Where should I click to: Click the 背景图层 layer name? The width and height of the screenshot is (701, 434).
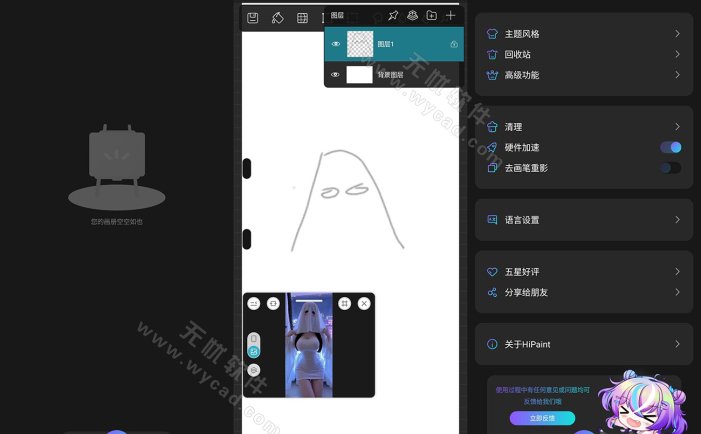point(390,75)
